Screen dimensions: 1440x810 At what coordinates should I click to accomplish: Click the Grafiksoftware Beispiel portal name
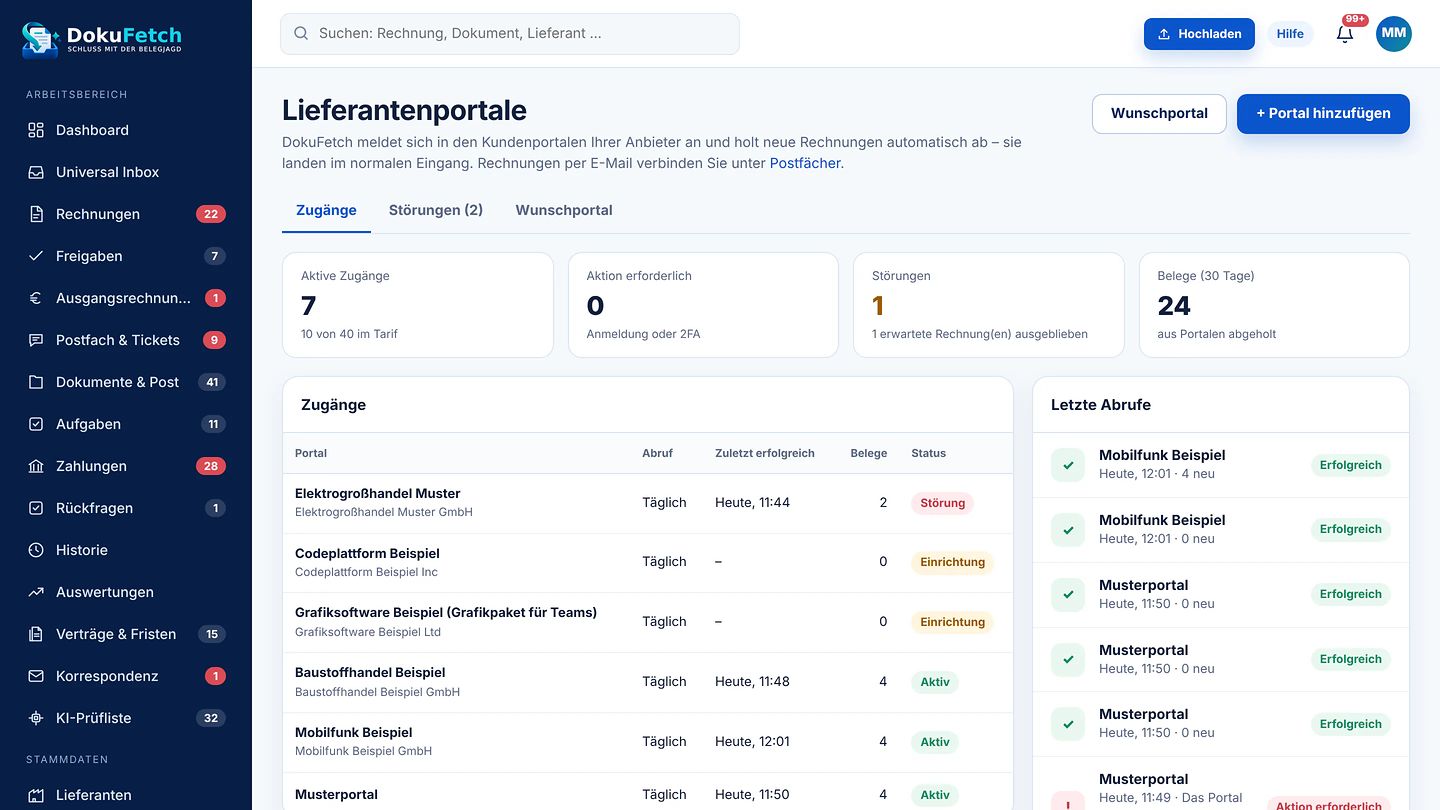tap(446, 612)
